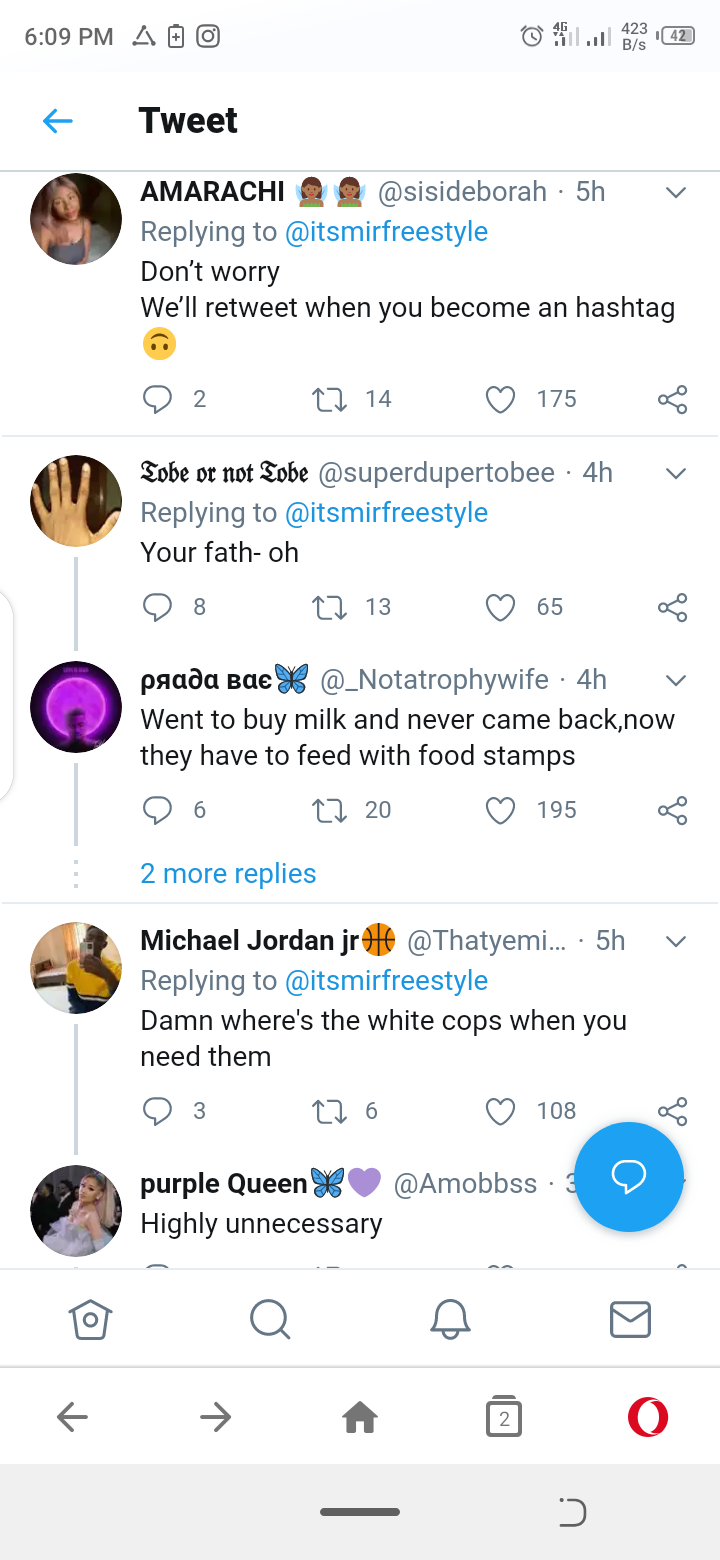Viewport: 720px width, 1560px height.
Task: Retweet AMARACHI's hashtag reply
Action: tap(328, 400)
